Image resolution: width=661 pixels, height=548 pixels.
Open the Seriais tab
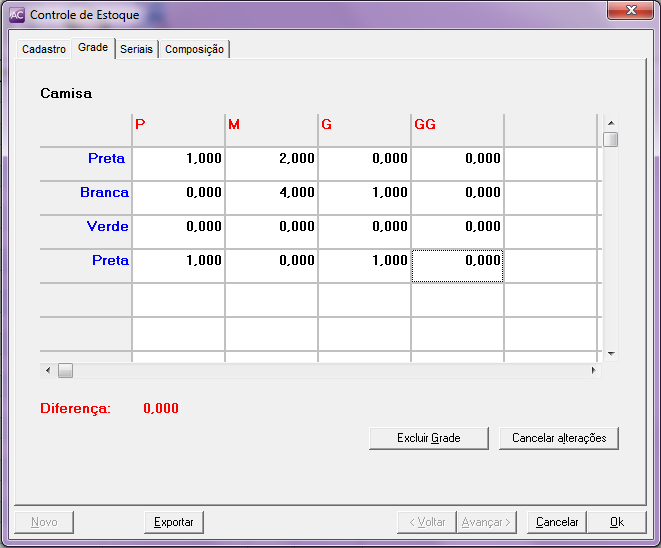click(x=136, y=49)
